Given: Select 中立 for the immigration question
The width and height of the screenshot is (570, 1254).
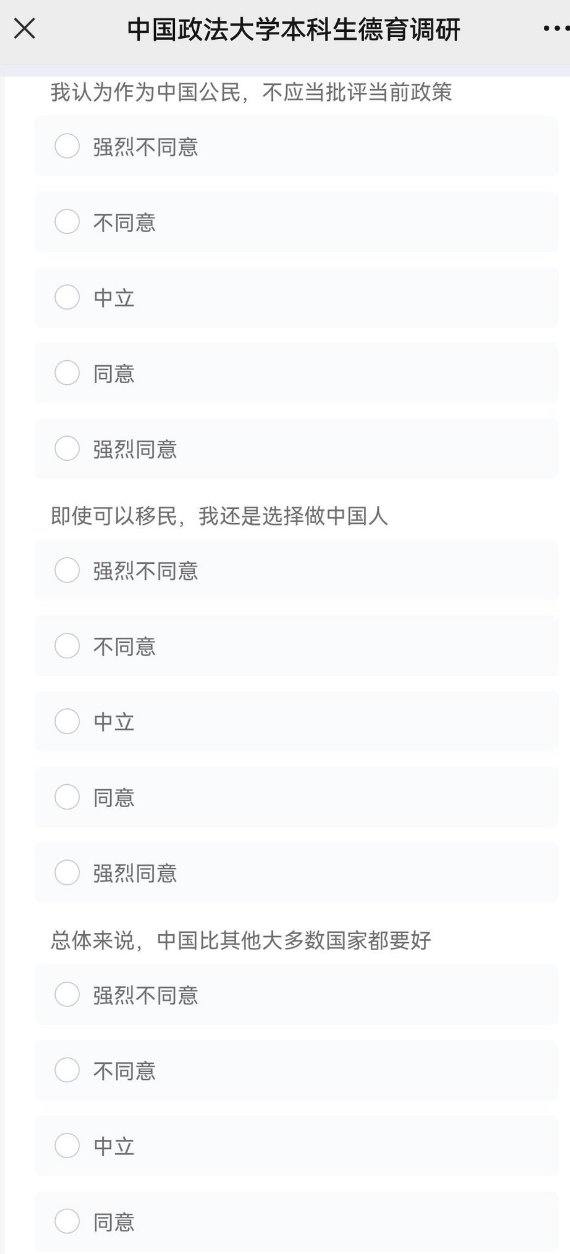Looking at the screenshot, I should click(x=296, y=722).
